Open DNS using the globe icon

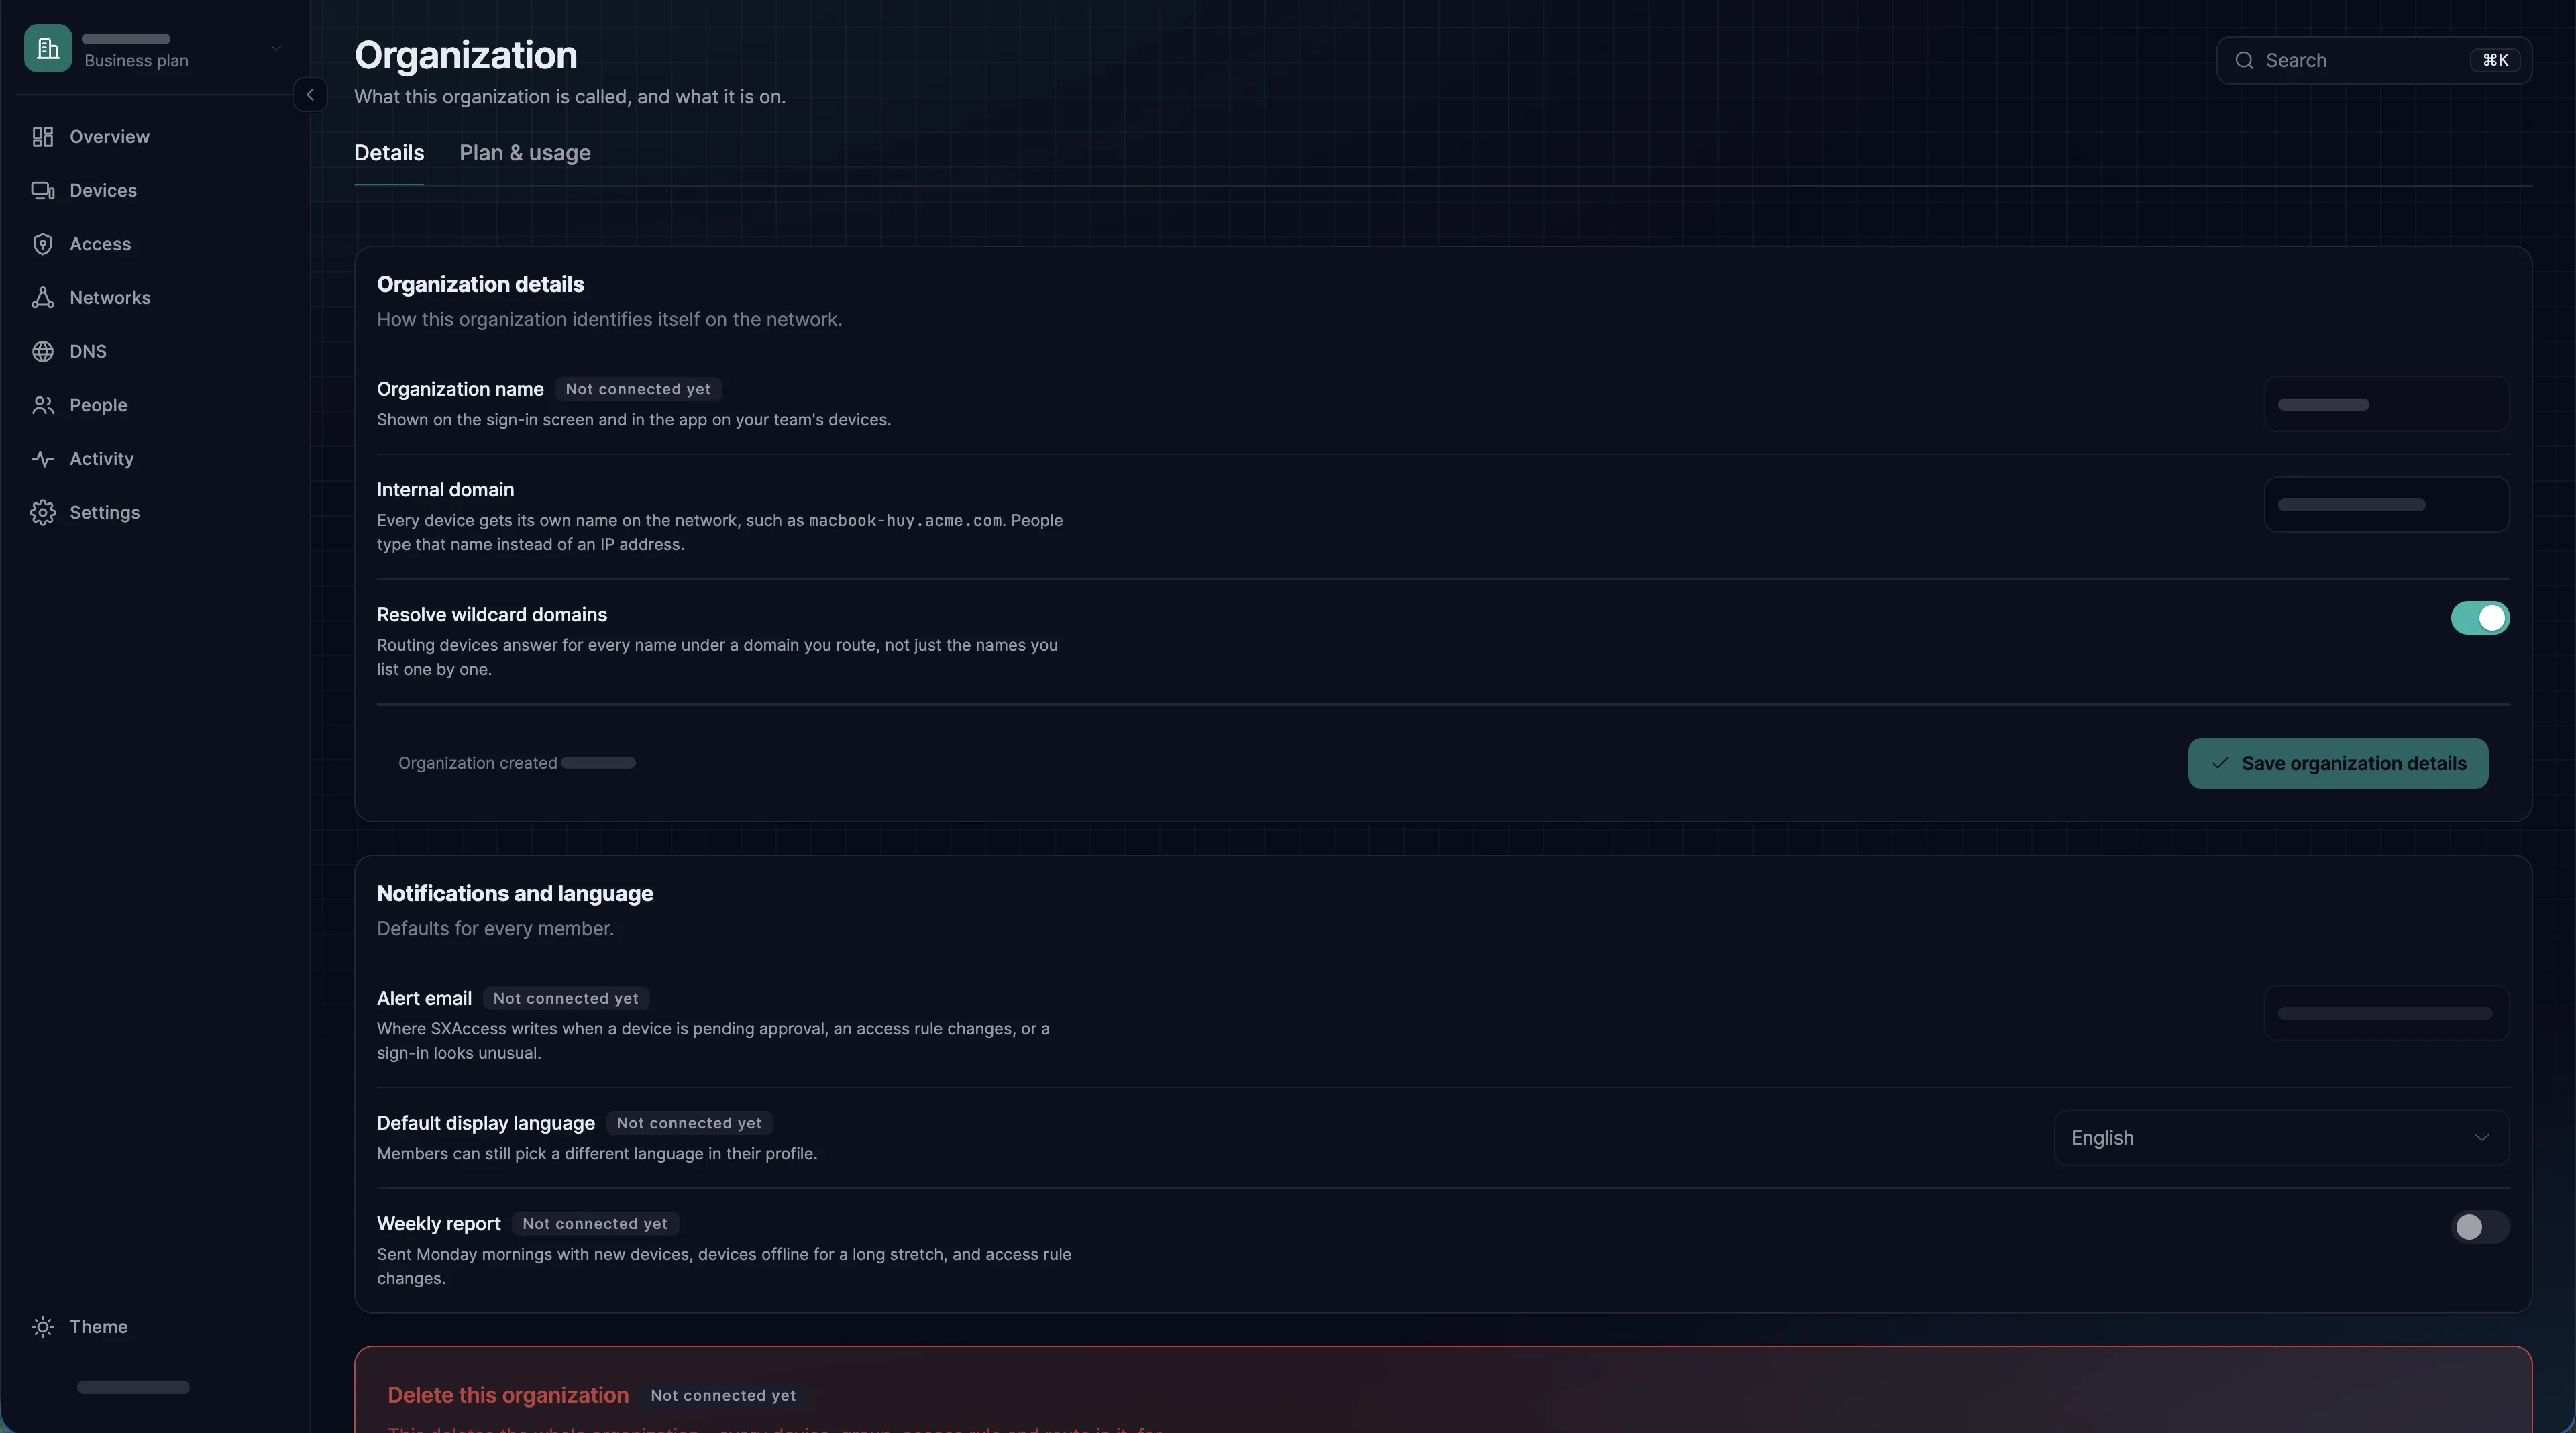pos(42,351)
